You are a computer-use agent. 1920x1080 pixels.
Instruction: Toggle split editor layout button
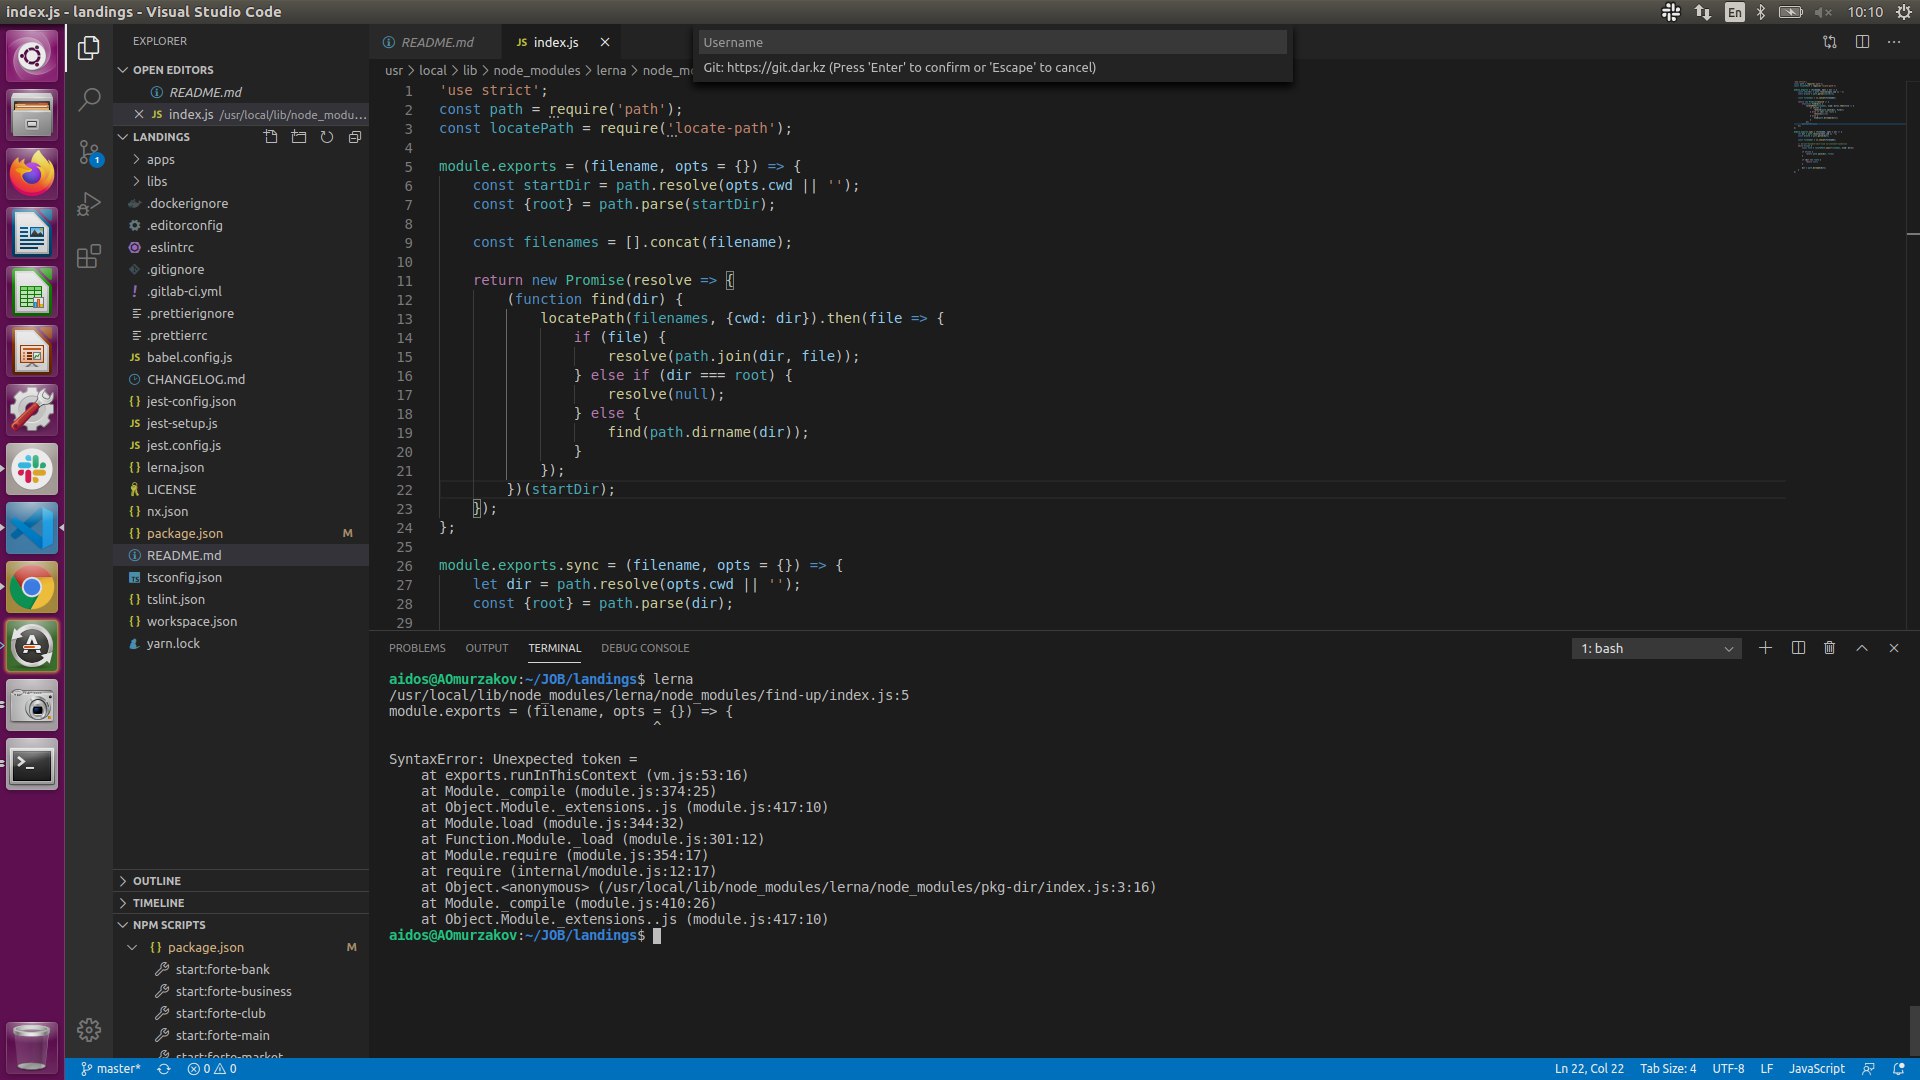point(1861,42)
